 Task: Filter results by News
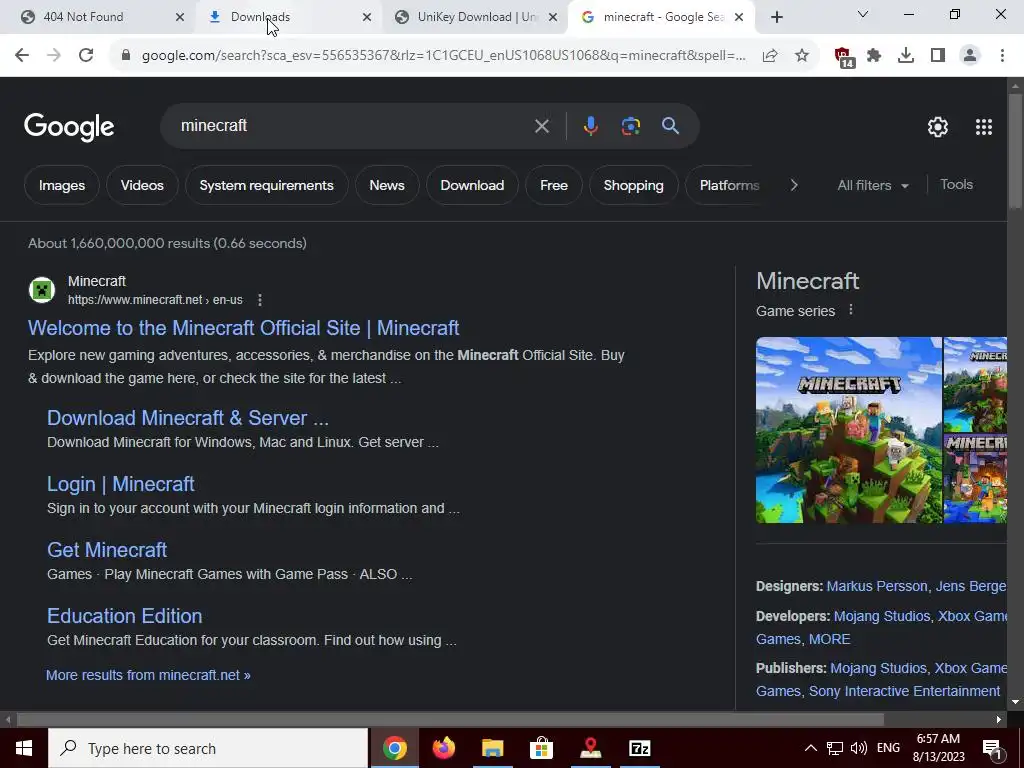pos(387,185)
